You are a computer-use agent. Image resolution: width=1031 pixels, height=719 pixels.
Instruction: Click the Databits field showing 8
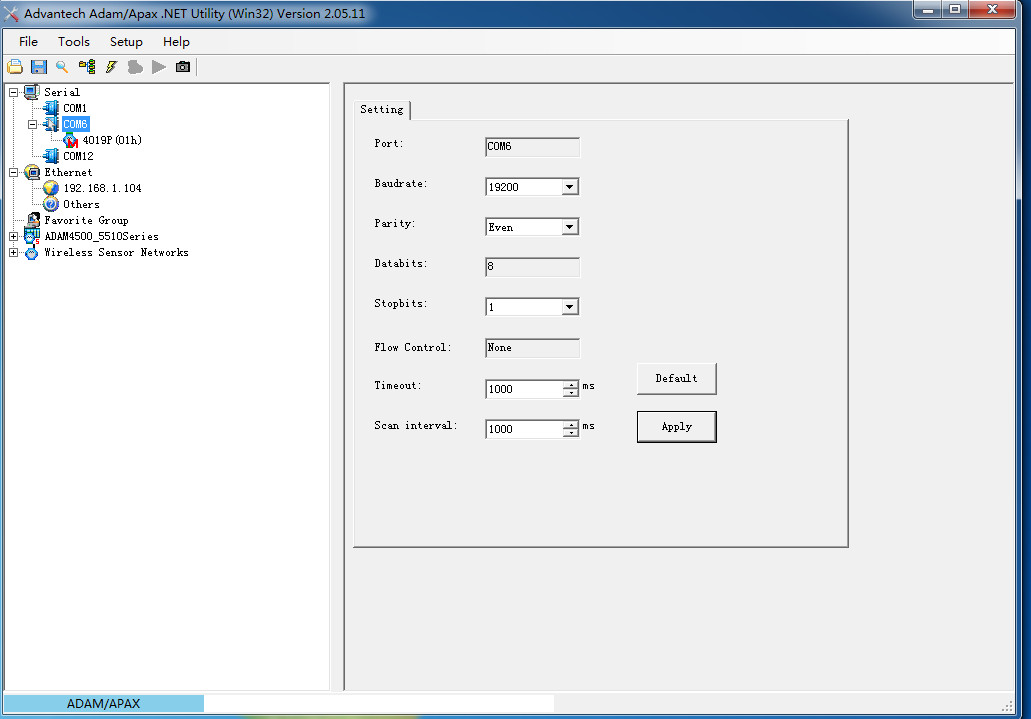[x=532, y=266]
